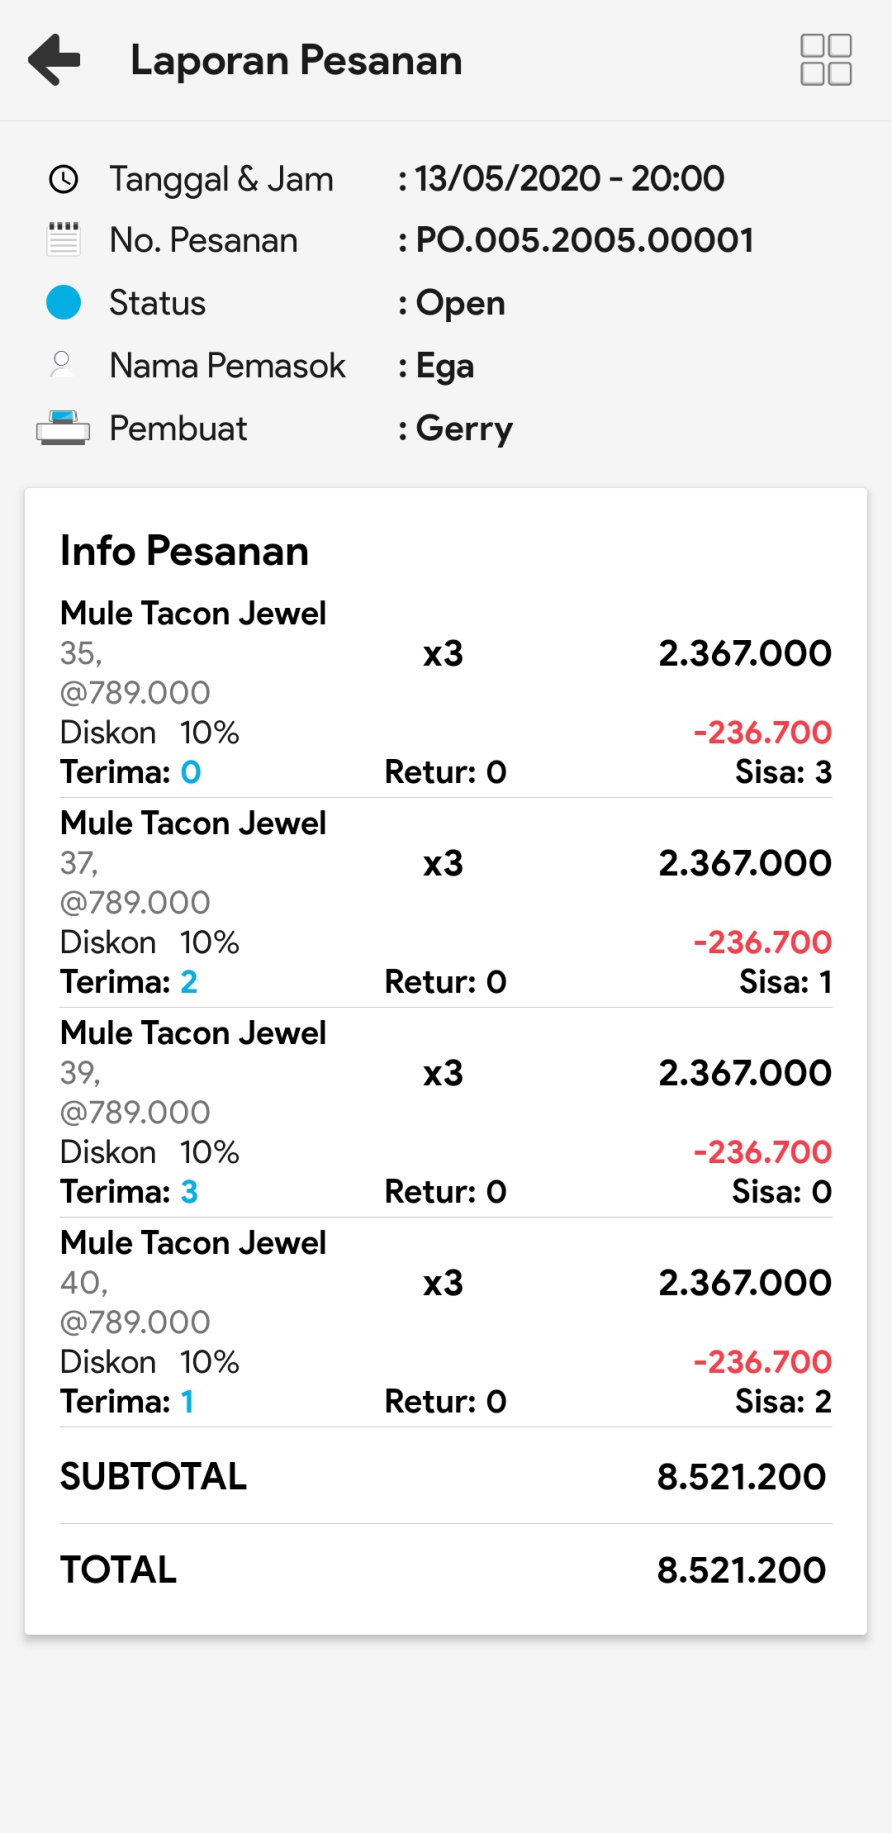Tap the Terima value for size 39
The image size is (892, 1833).
tap(189, 1192)
